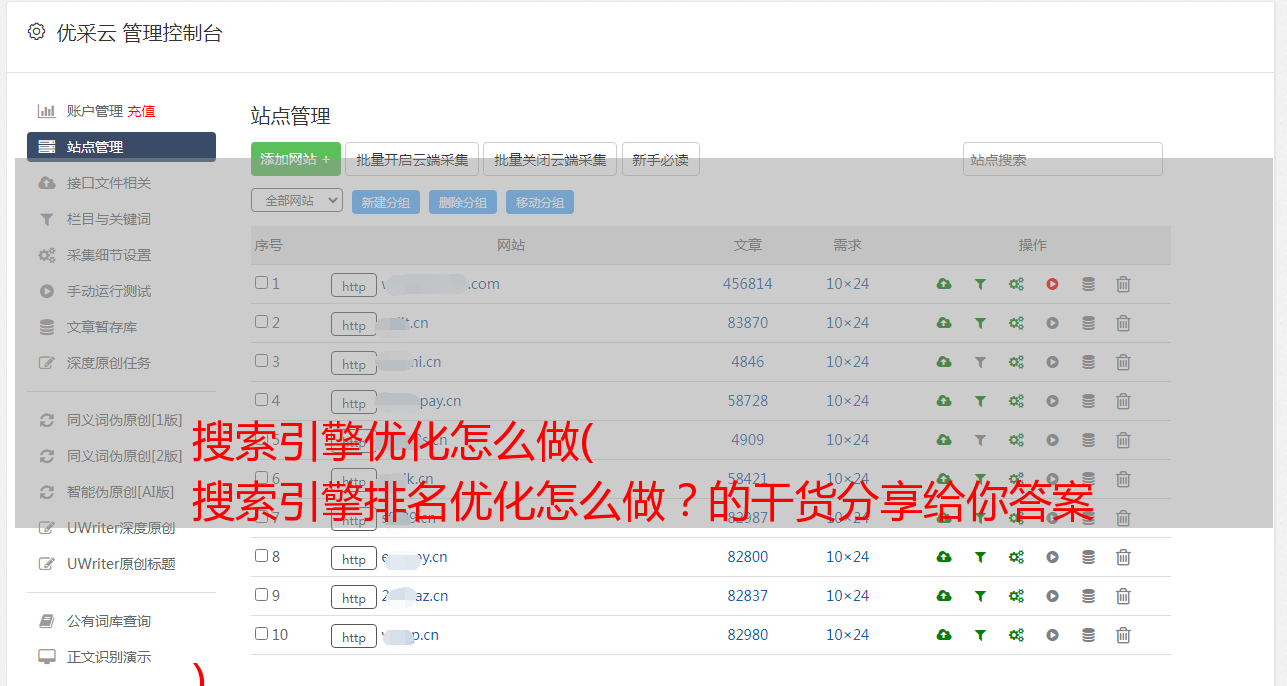
Task: Click the gears icon in row 5
Action: pos(1016,440)
